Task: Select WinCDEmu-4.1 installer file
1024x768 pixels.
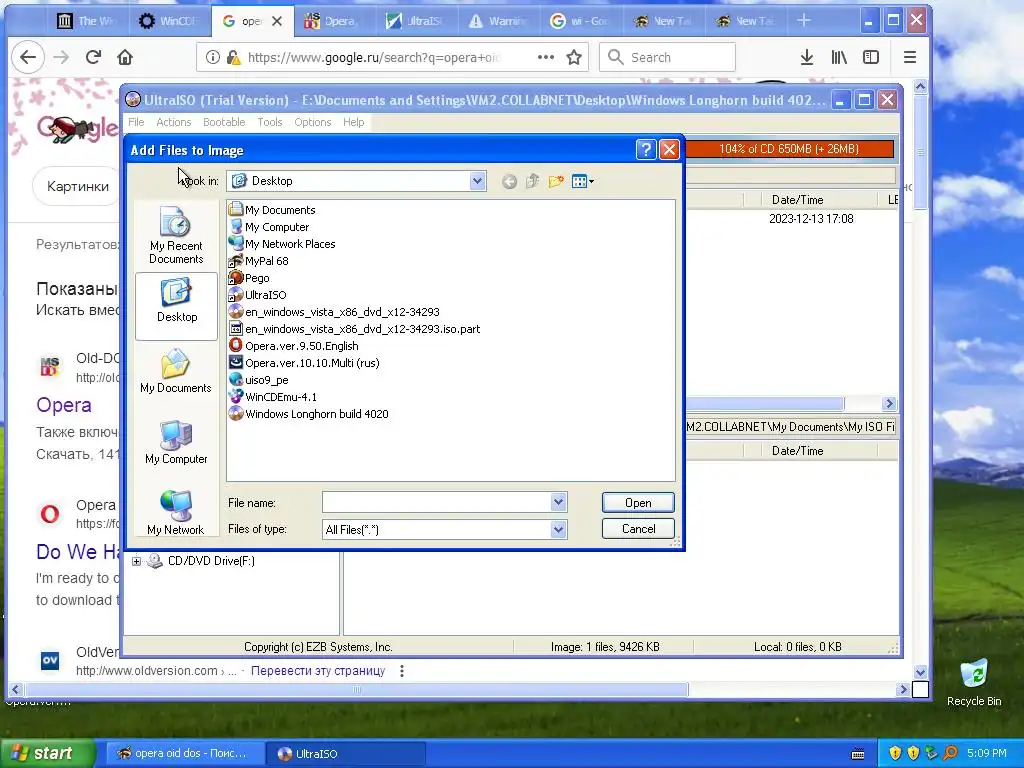Action: pyautogui.click(x=272, y=397)
